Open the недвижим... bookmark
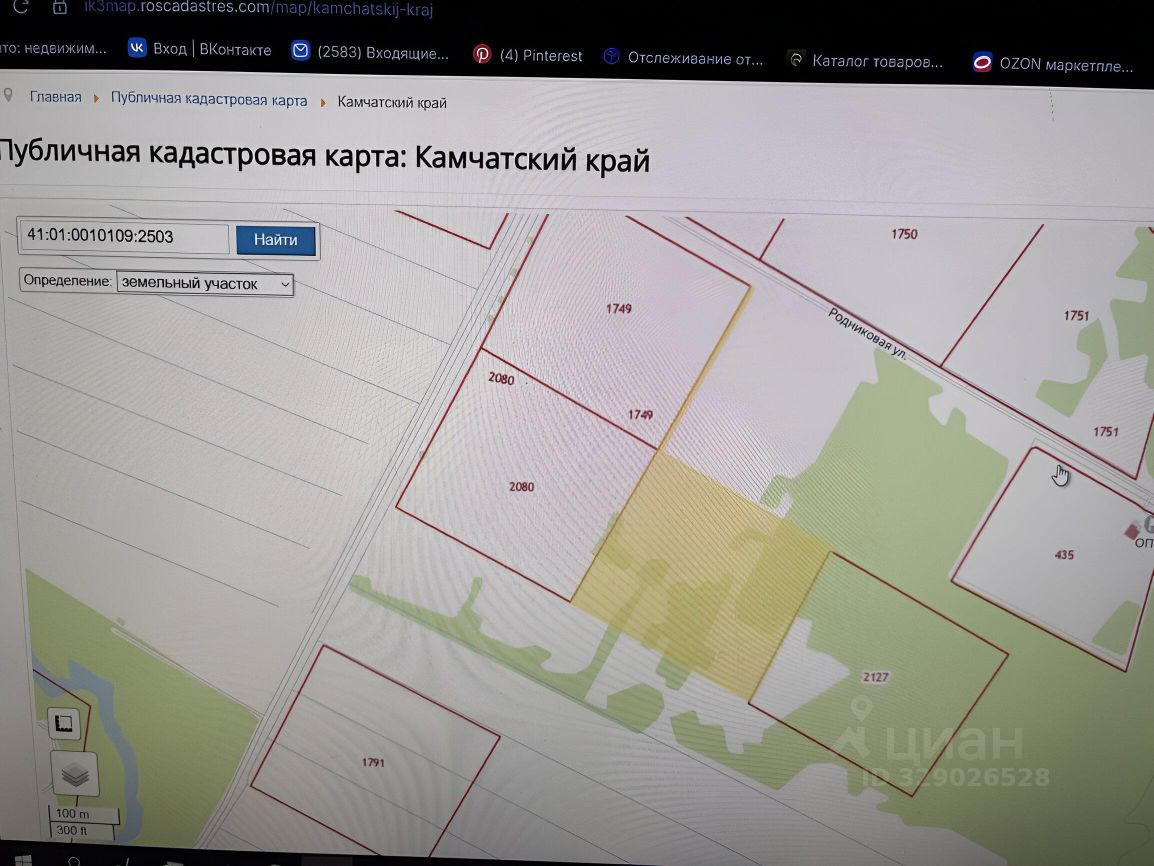1154x866 pixels. pos(53,48)
